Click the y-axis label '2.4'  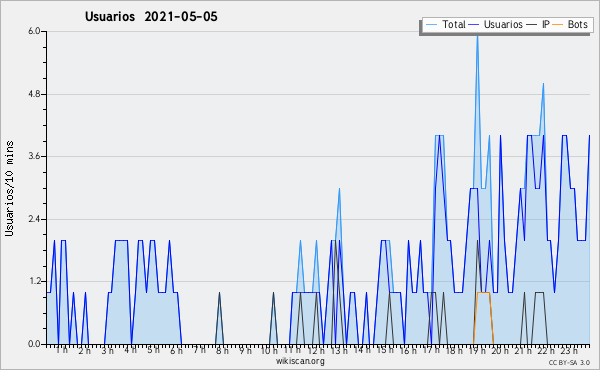point(34,219)
